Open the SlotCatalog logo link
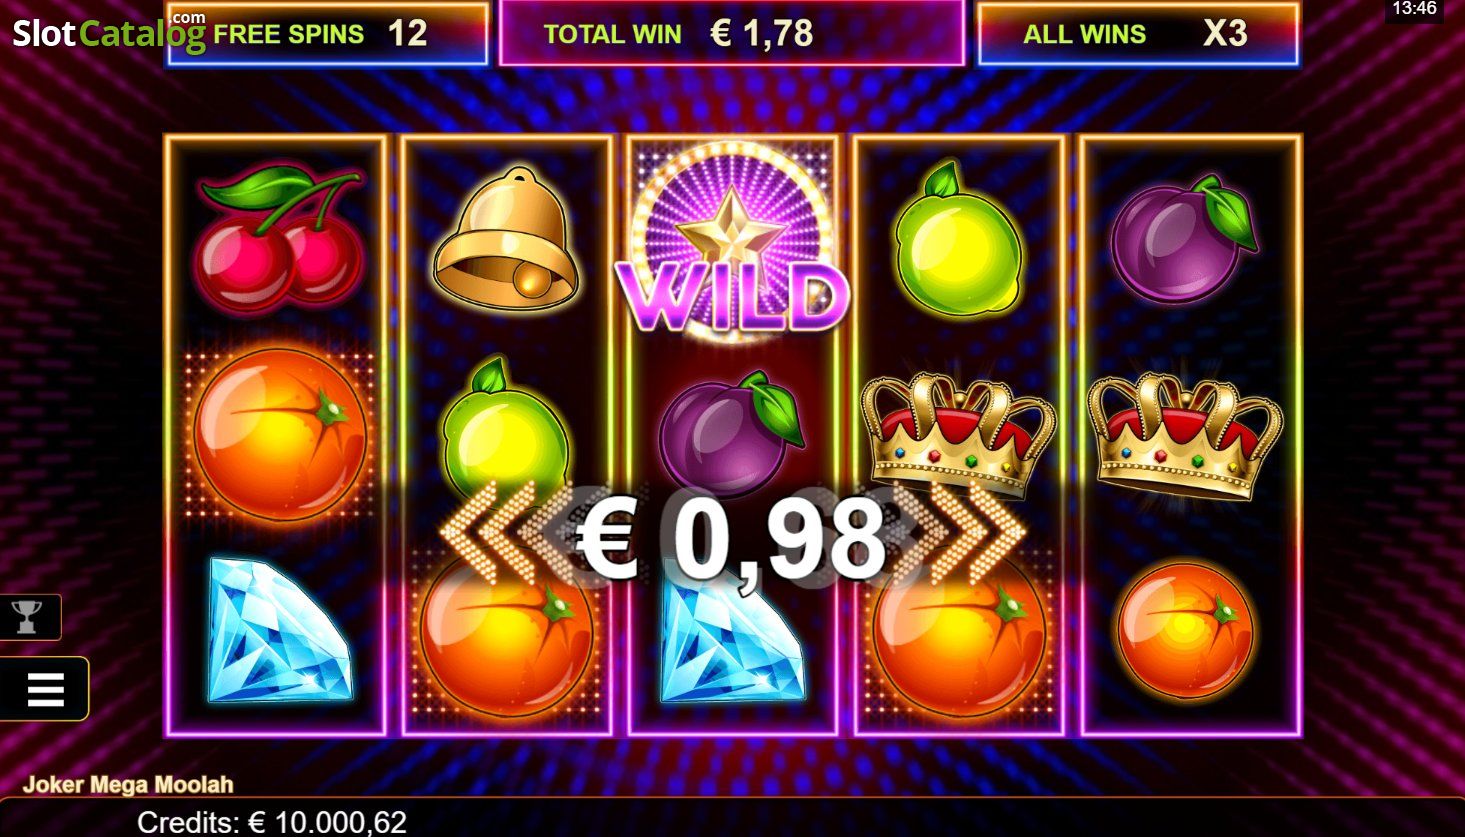The width and height of the screenshot is (1465, 837). (109, 32)
